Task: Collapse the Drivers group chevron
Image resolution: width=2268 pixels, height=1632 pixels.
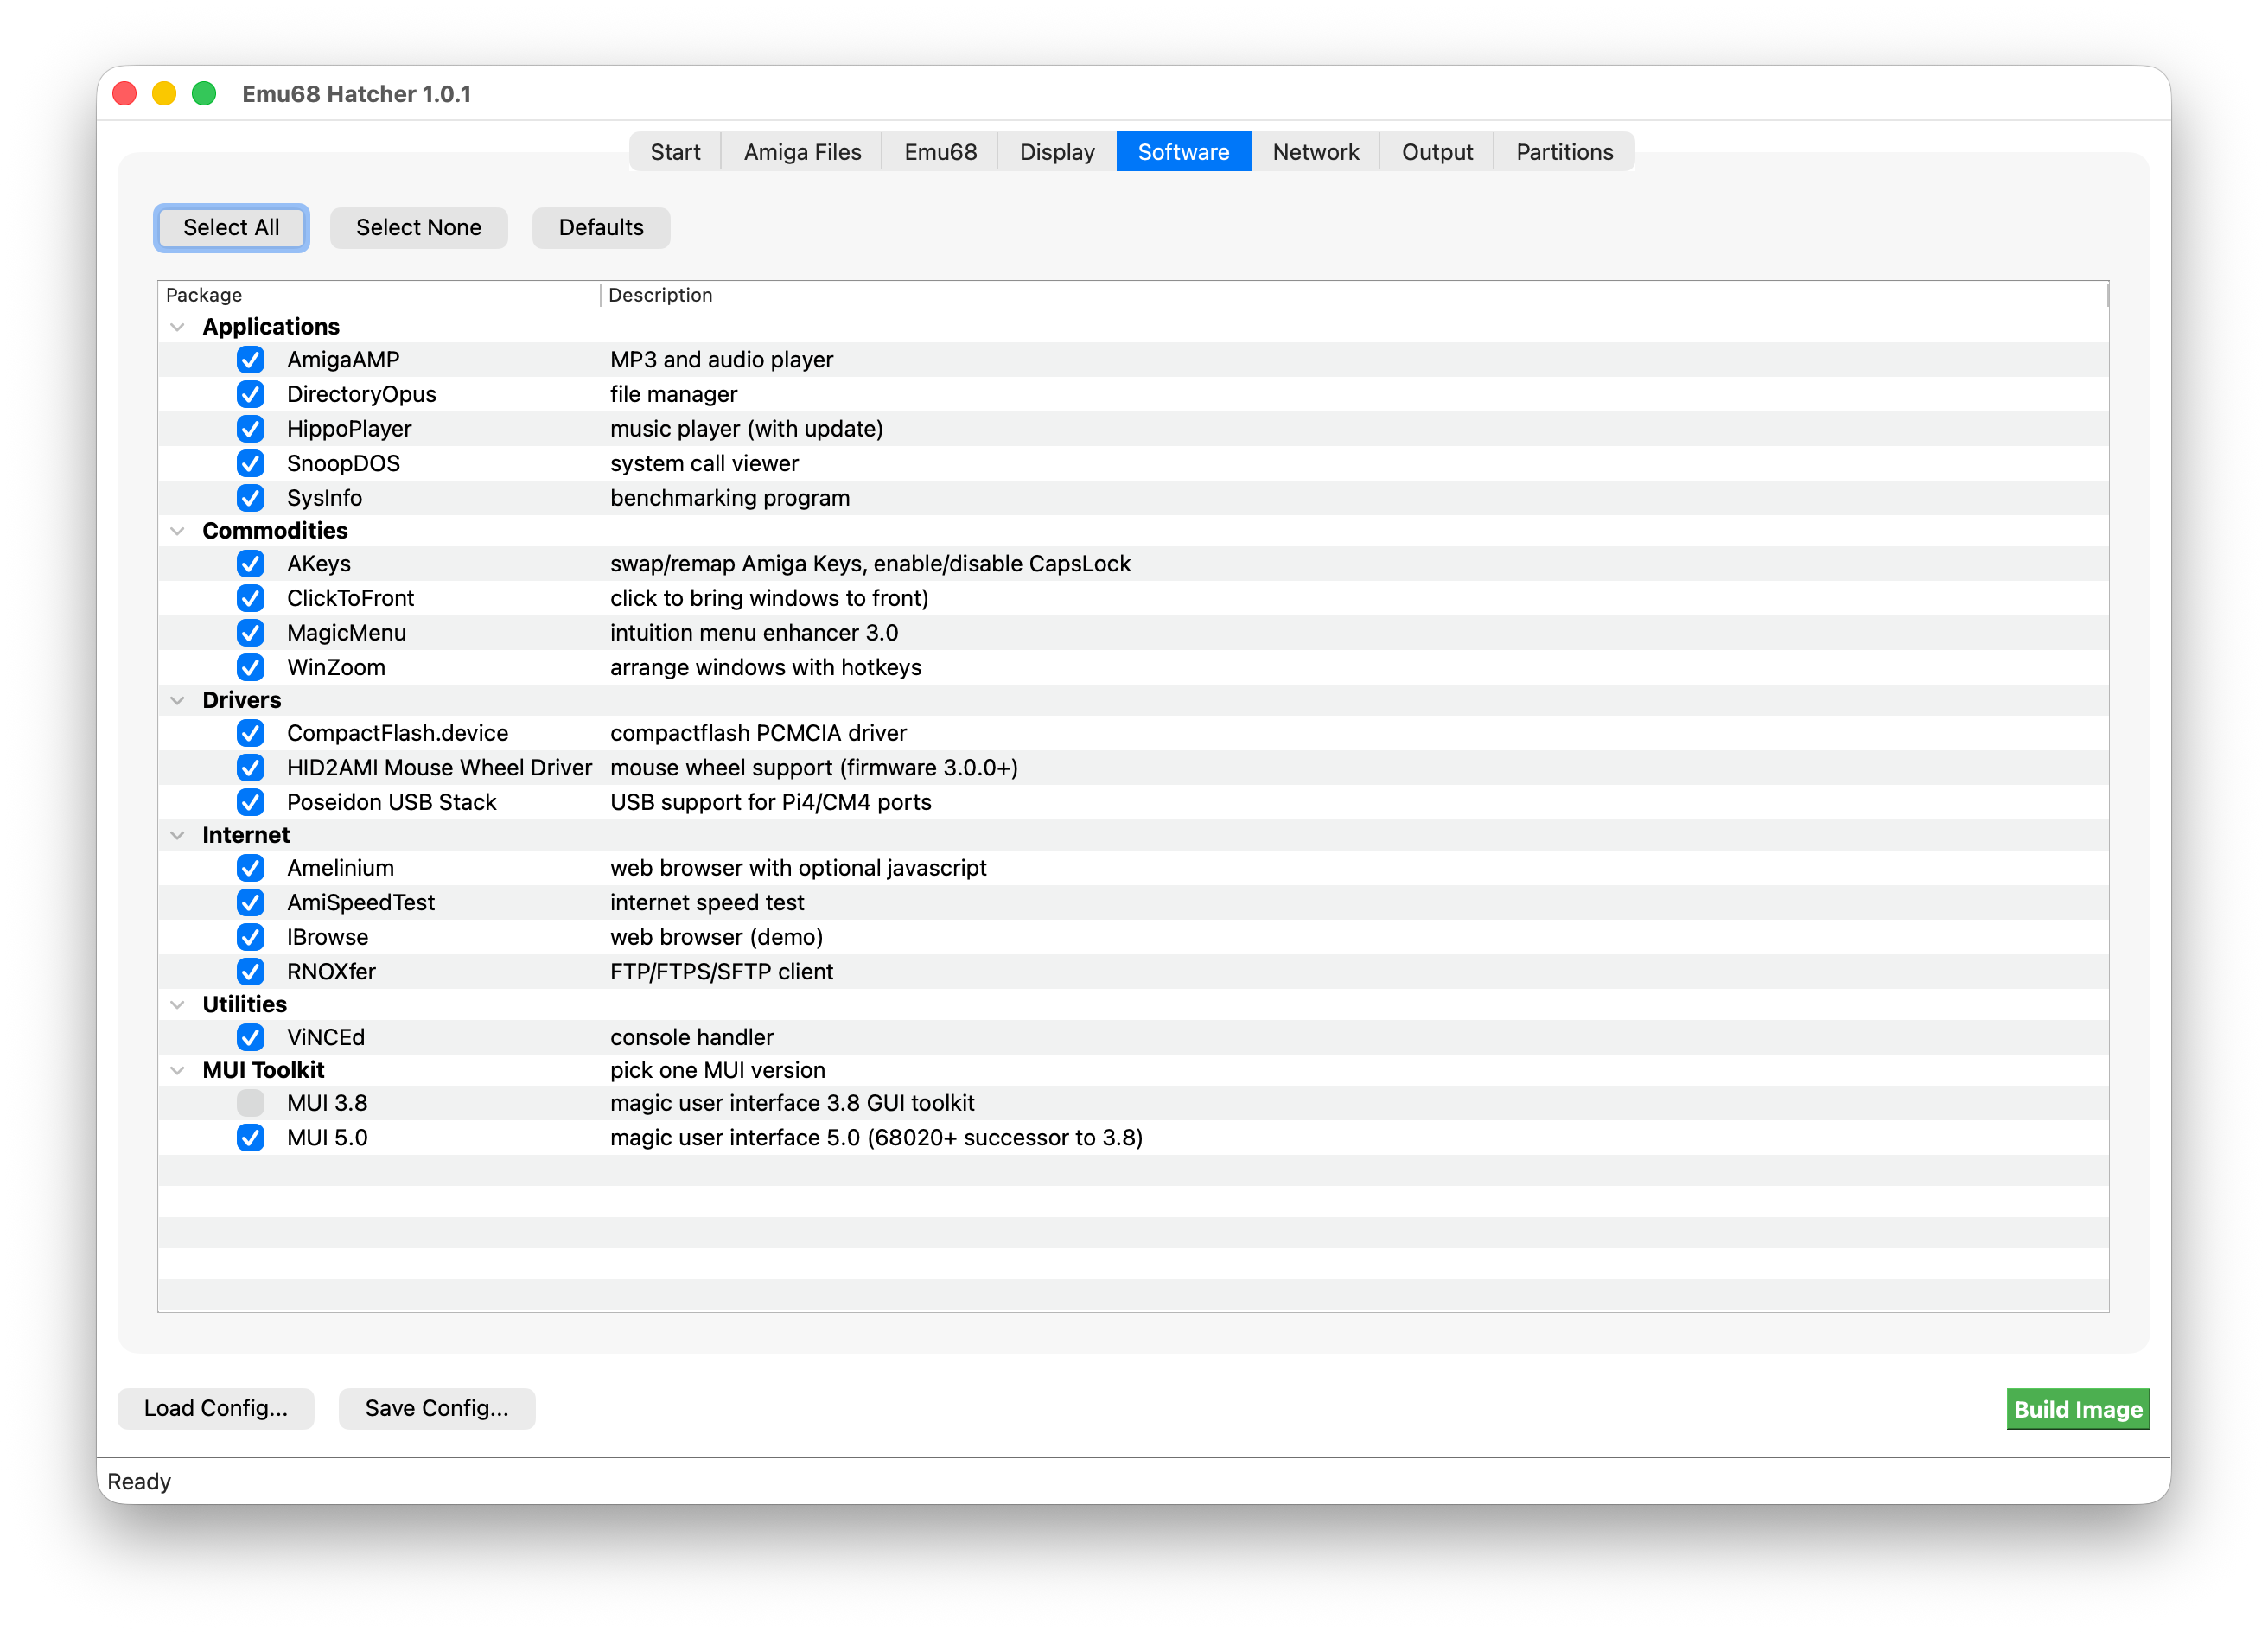Action: [177, 700]
